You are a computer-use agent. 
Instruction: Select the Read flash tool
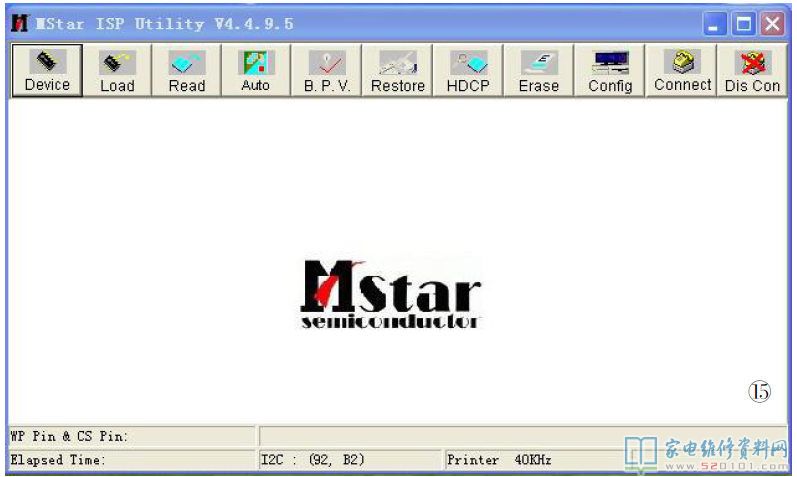(187, 71)
